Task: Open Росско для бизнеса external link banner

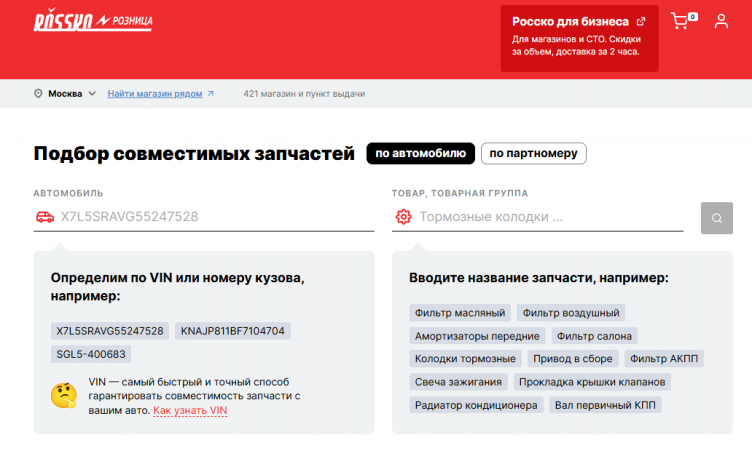Action: [x=579, y=36]
